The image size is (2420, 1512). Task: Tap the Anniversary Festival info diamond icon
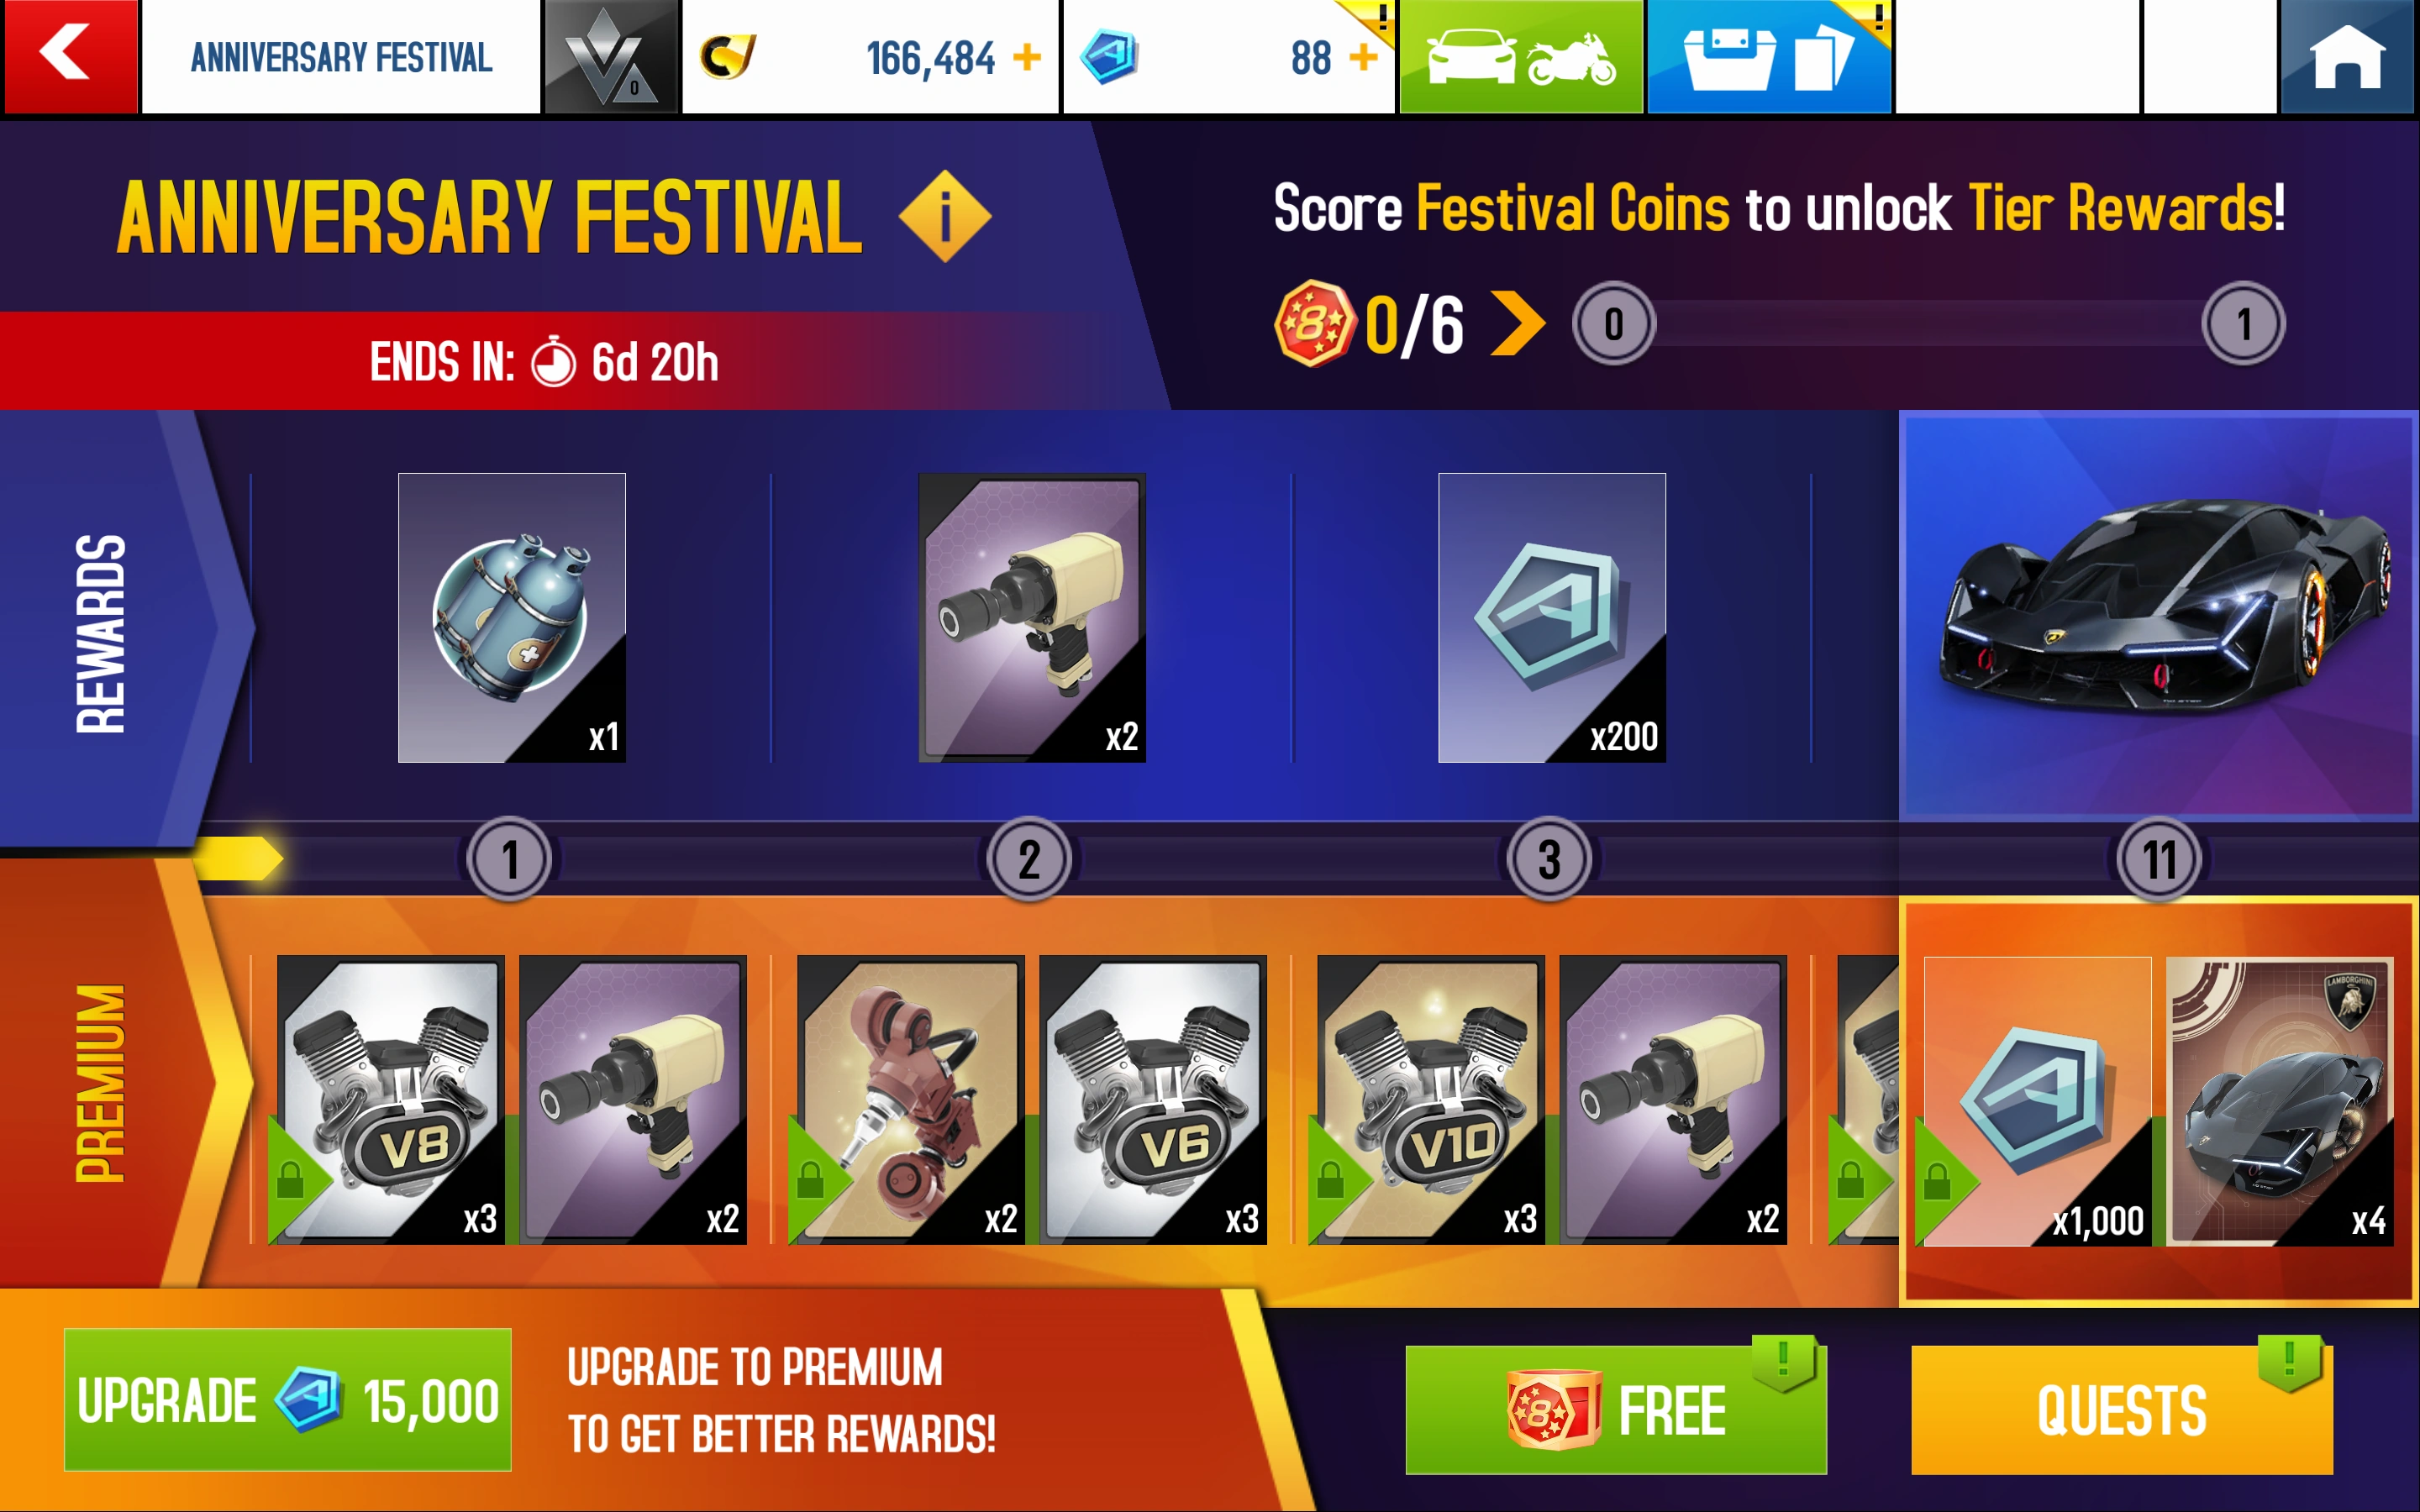pyautogui.click(x=944, y=216)
